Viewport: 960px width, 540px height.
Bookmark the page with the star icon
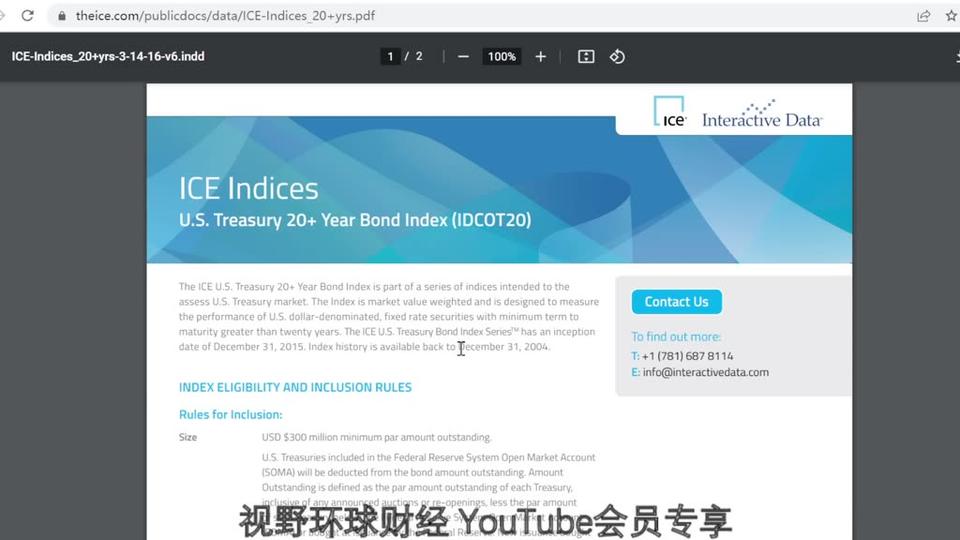coord(951,16)
